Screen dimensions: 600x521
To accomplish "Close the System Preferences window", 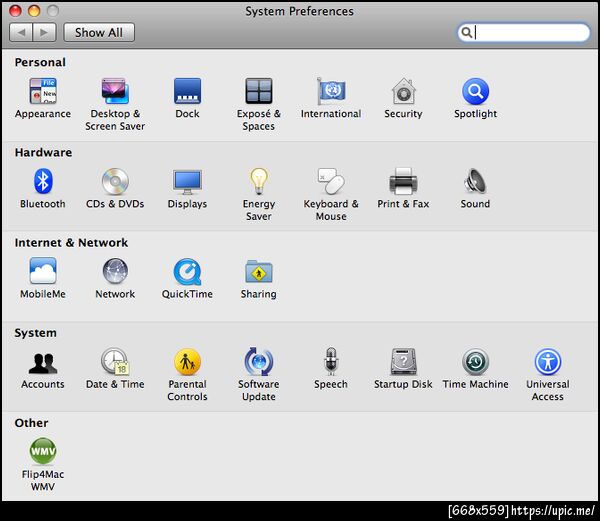I will [x=15, y=11].
